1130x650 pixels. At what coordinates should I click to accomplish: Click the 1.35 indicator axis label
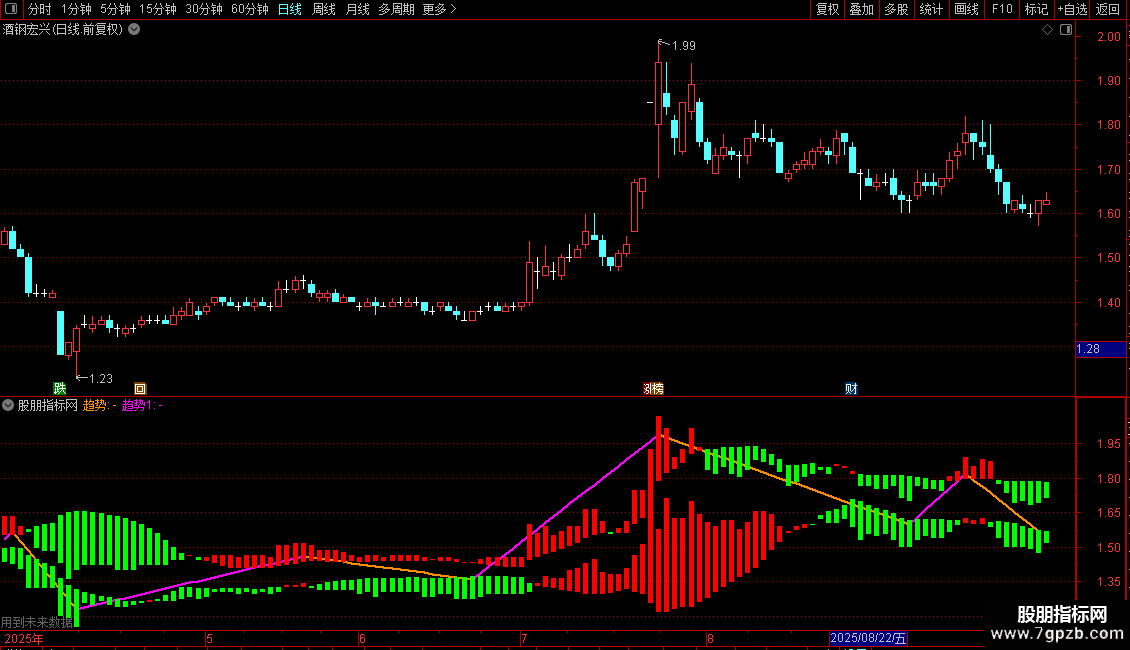[x=1108, y=582]
